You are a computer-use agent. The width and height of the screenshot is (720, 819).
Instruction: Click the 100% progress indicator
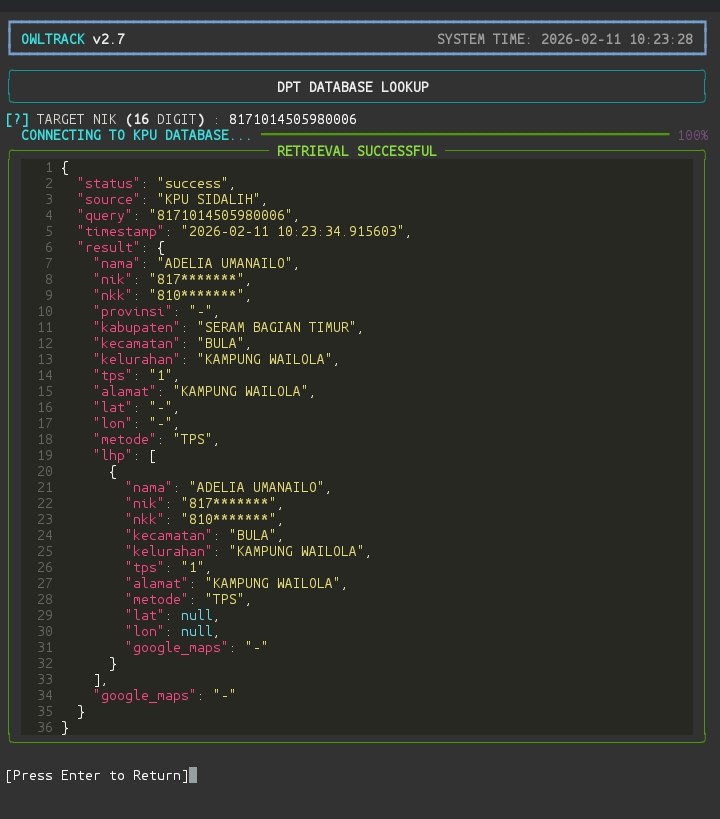coord(693,135)
